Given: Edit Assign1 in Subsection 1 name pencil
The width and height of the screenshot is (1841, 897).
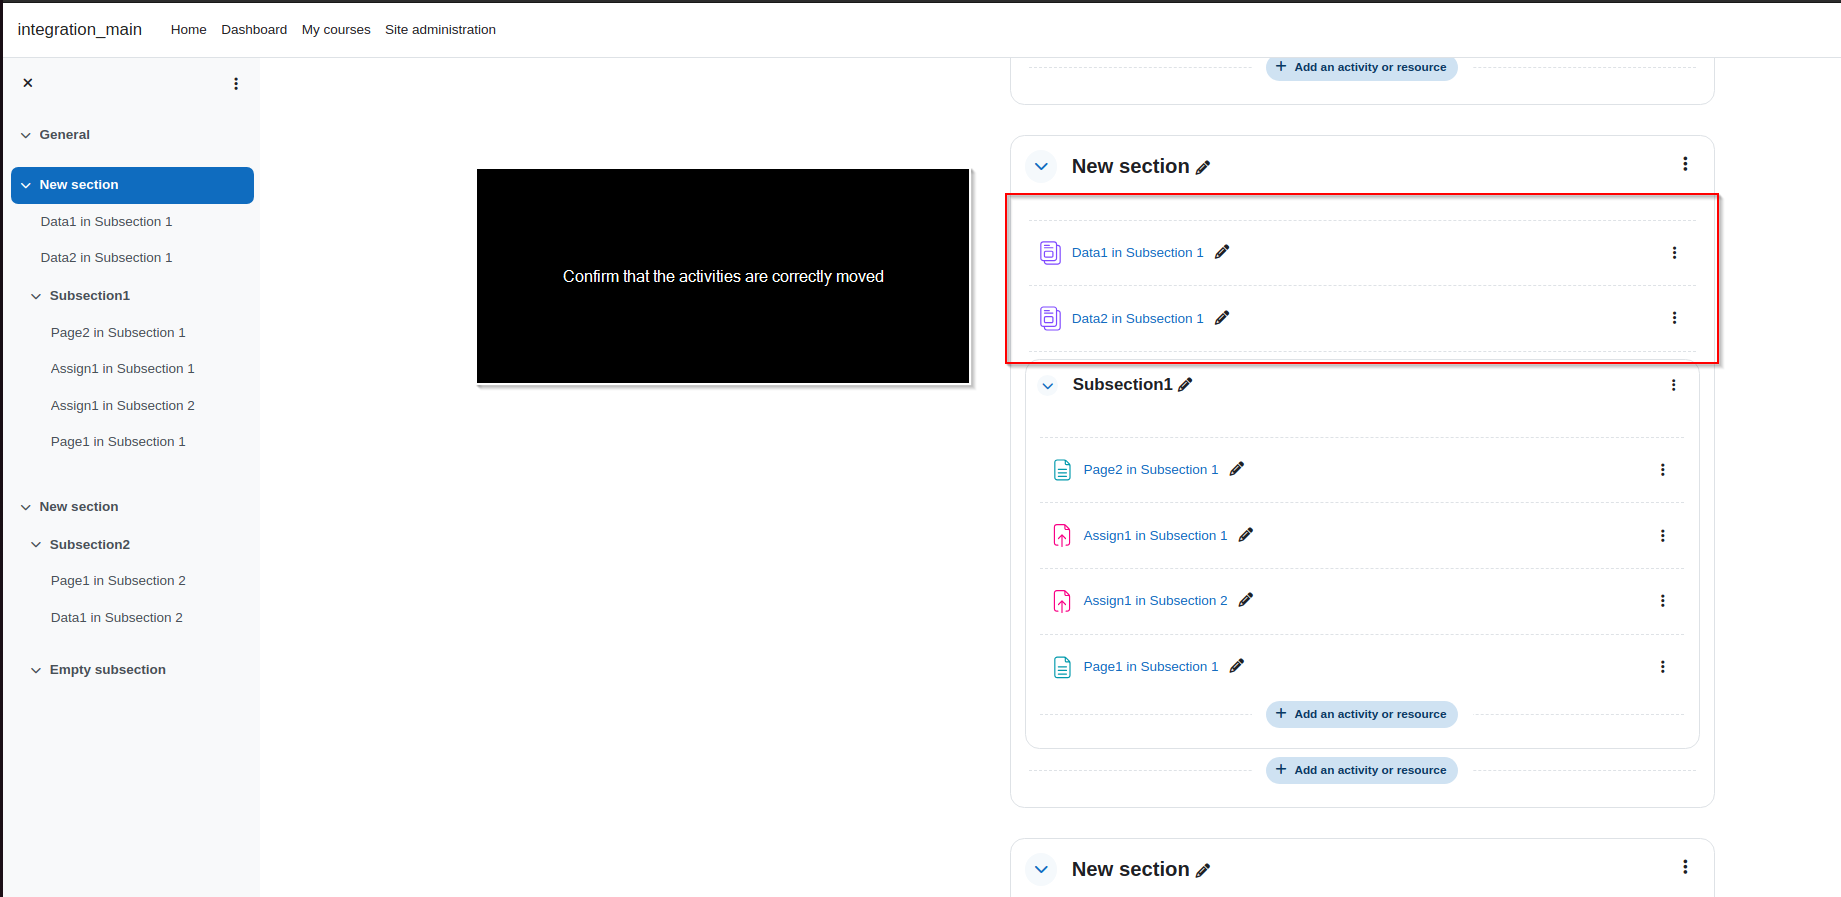Looking at the screenshot, I should 1246,535.
